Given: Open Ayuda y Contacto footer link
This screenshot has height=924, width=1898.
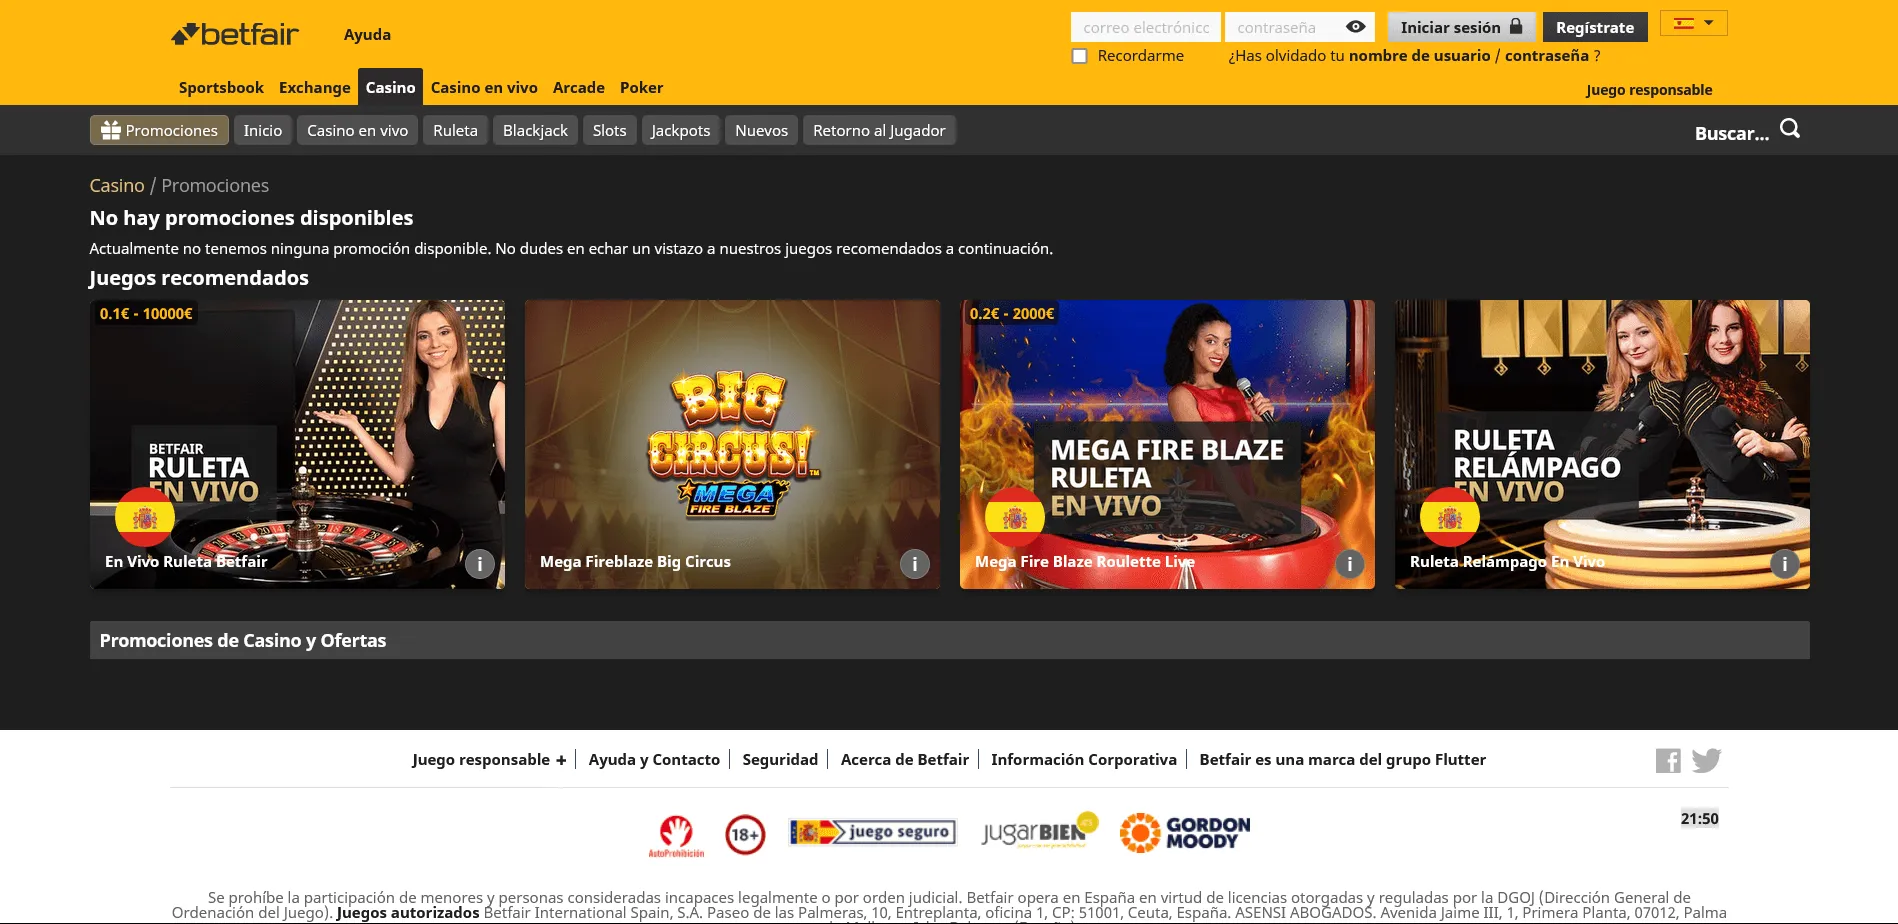Looking at the screenshot, I should click(x=654, y=760).
